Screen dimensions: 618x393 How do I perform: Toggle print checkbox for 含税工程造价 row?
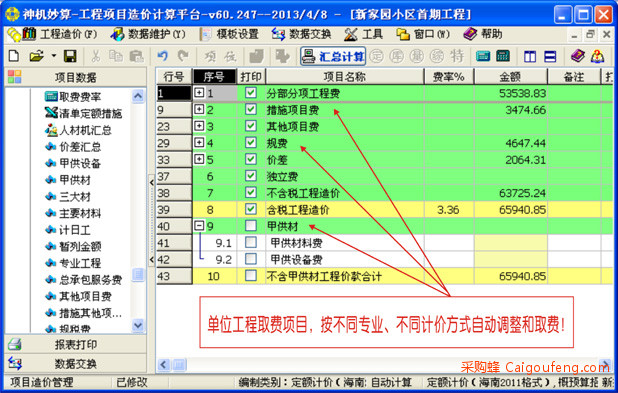tap(251, 209)
